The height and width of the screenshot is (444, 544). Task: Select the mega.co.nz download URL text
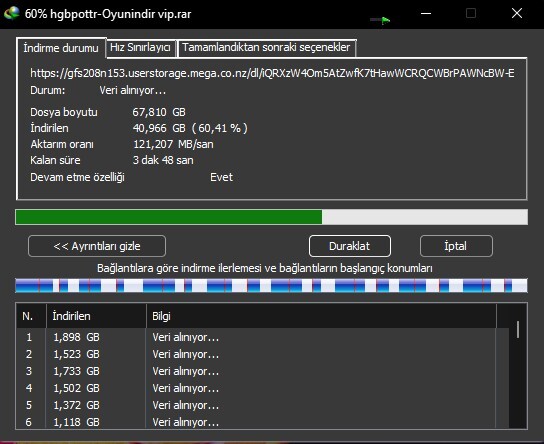(x=272, y=73)
